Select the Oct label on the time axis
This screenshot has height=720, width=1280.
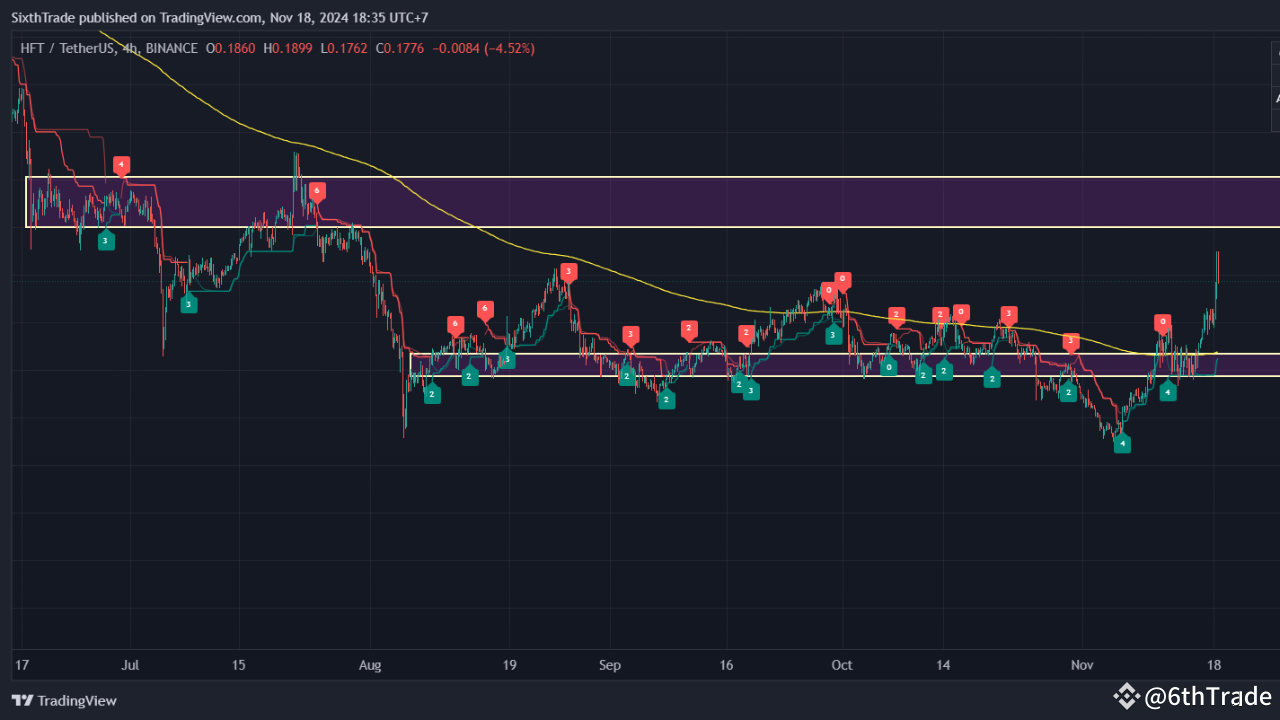(841, 665)
